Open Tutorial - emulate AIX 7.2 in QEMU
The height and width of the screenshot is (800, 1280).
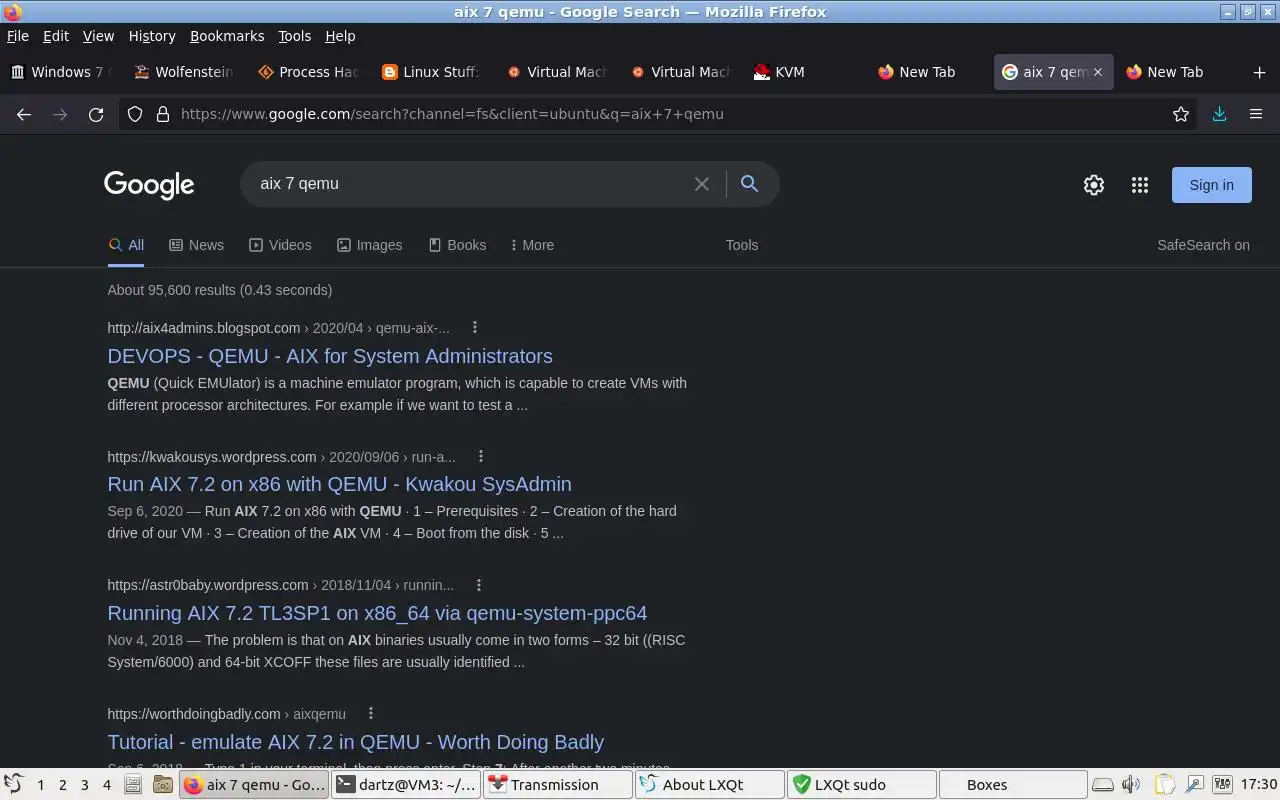356,742
